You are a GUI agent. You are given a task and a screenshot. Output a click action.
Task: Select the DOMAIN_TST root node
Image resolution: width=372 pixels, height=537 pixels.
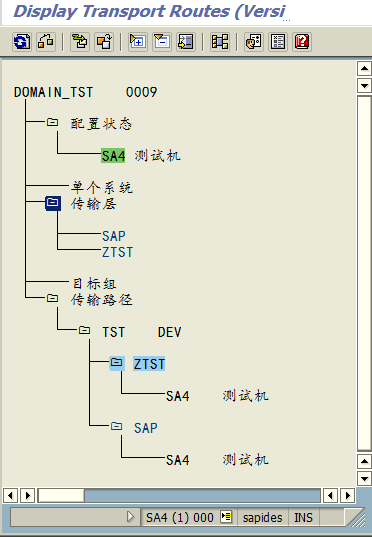coord(53,92)
